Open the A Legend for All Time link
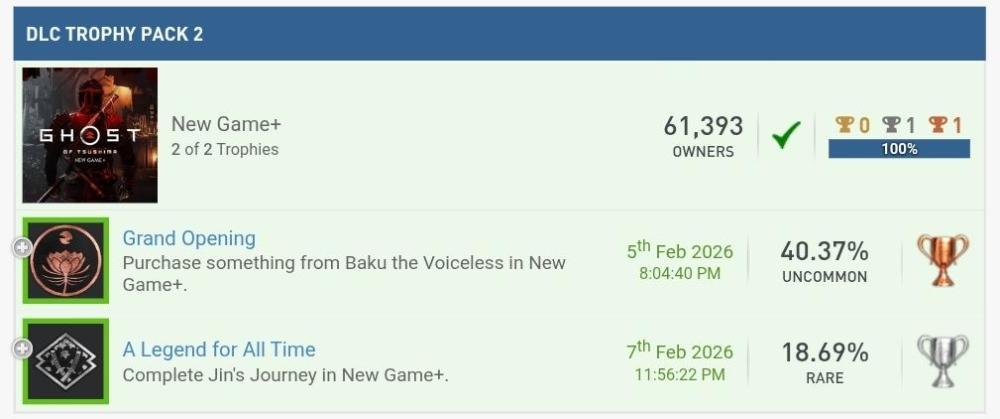1000x419 pixels. [219, 349]
